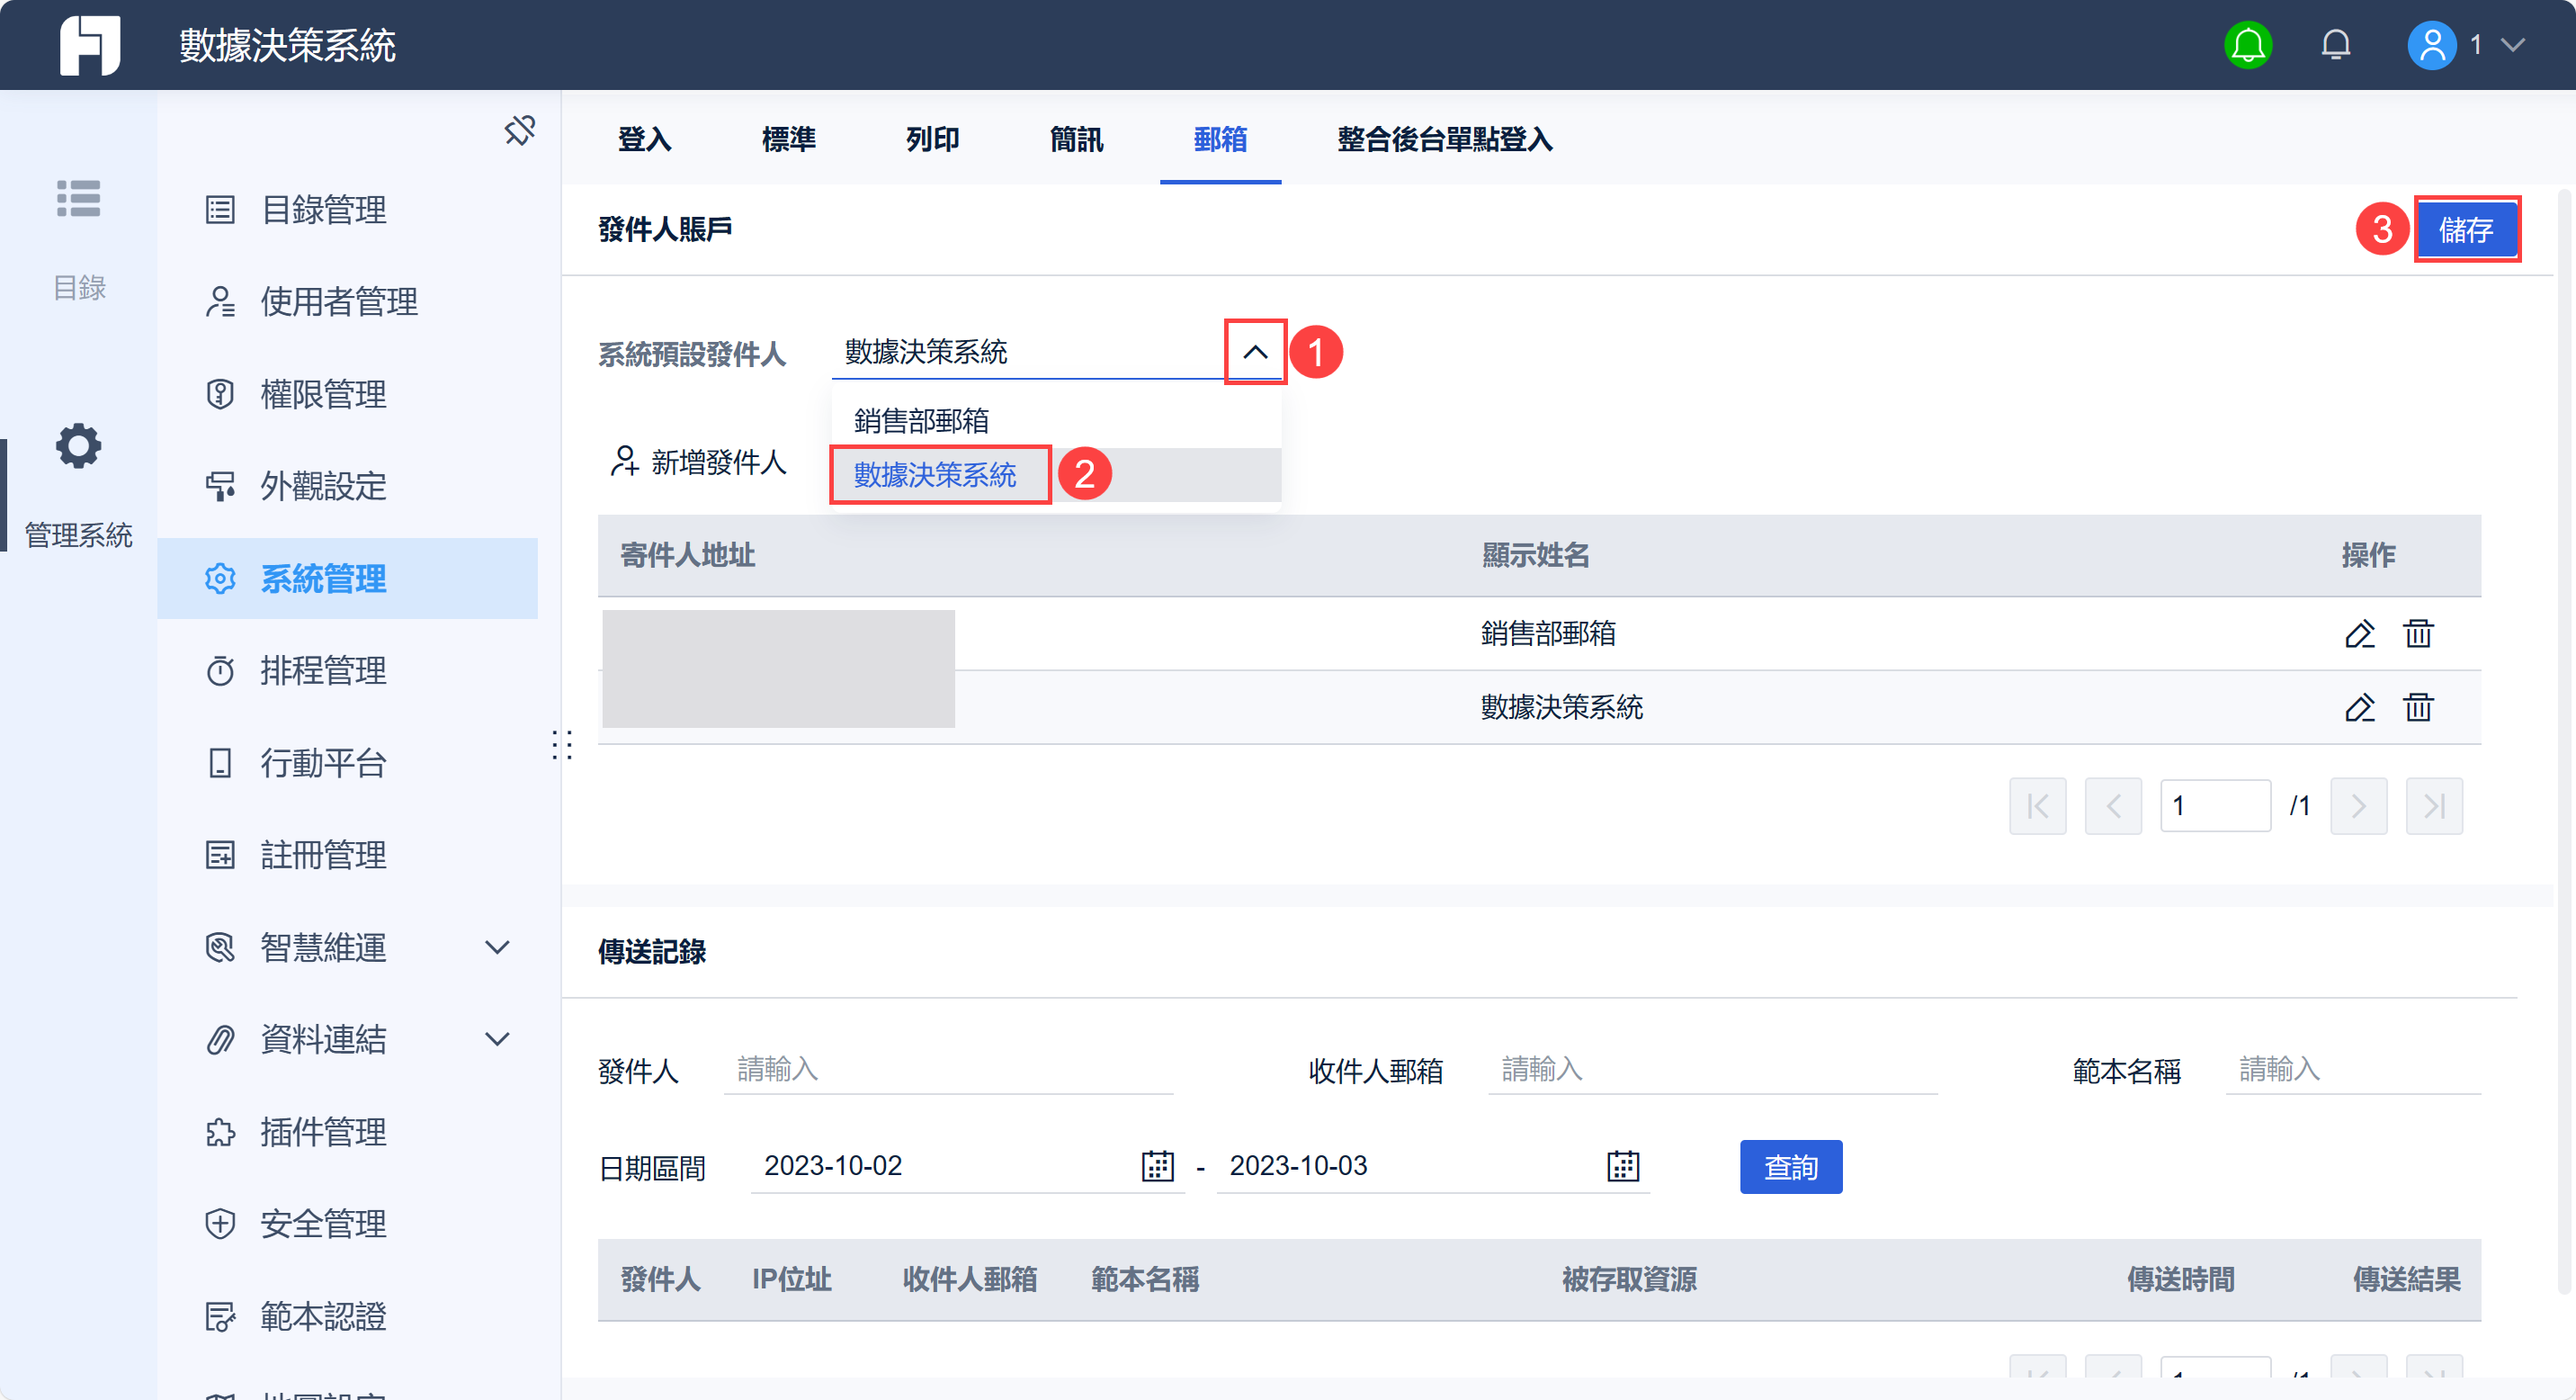Click edit pencil for 數據決策系統 row
Screen dimensions: 2576x1400
pyautogui.click(x=2359, y=708)
